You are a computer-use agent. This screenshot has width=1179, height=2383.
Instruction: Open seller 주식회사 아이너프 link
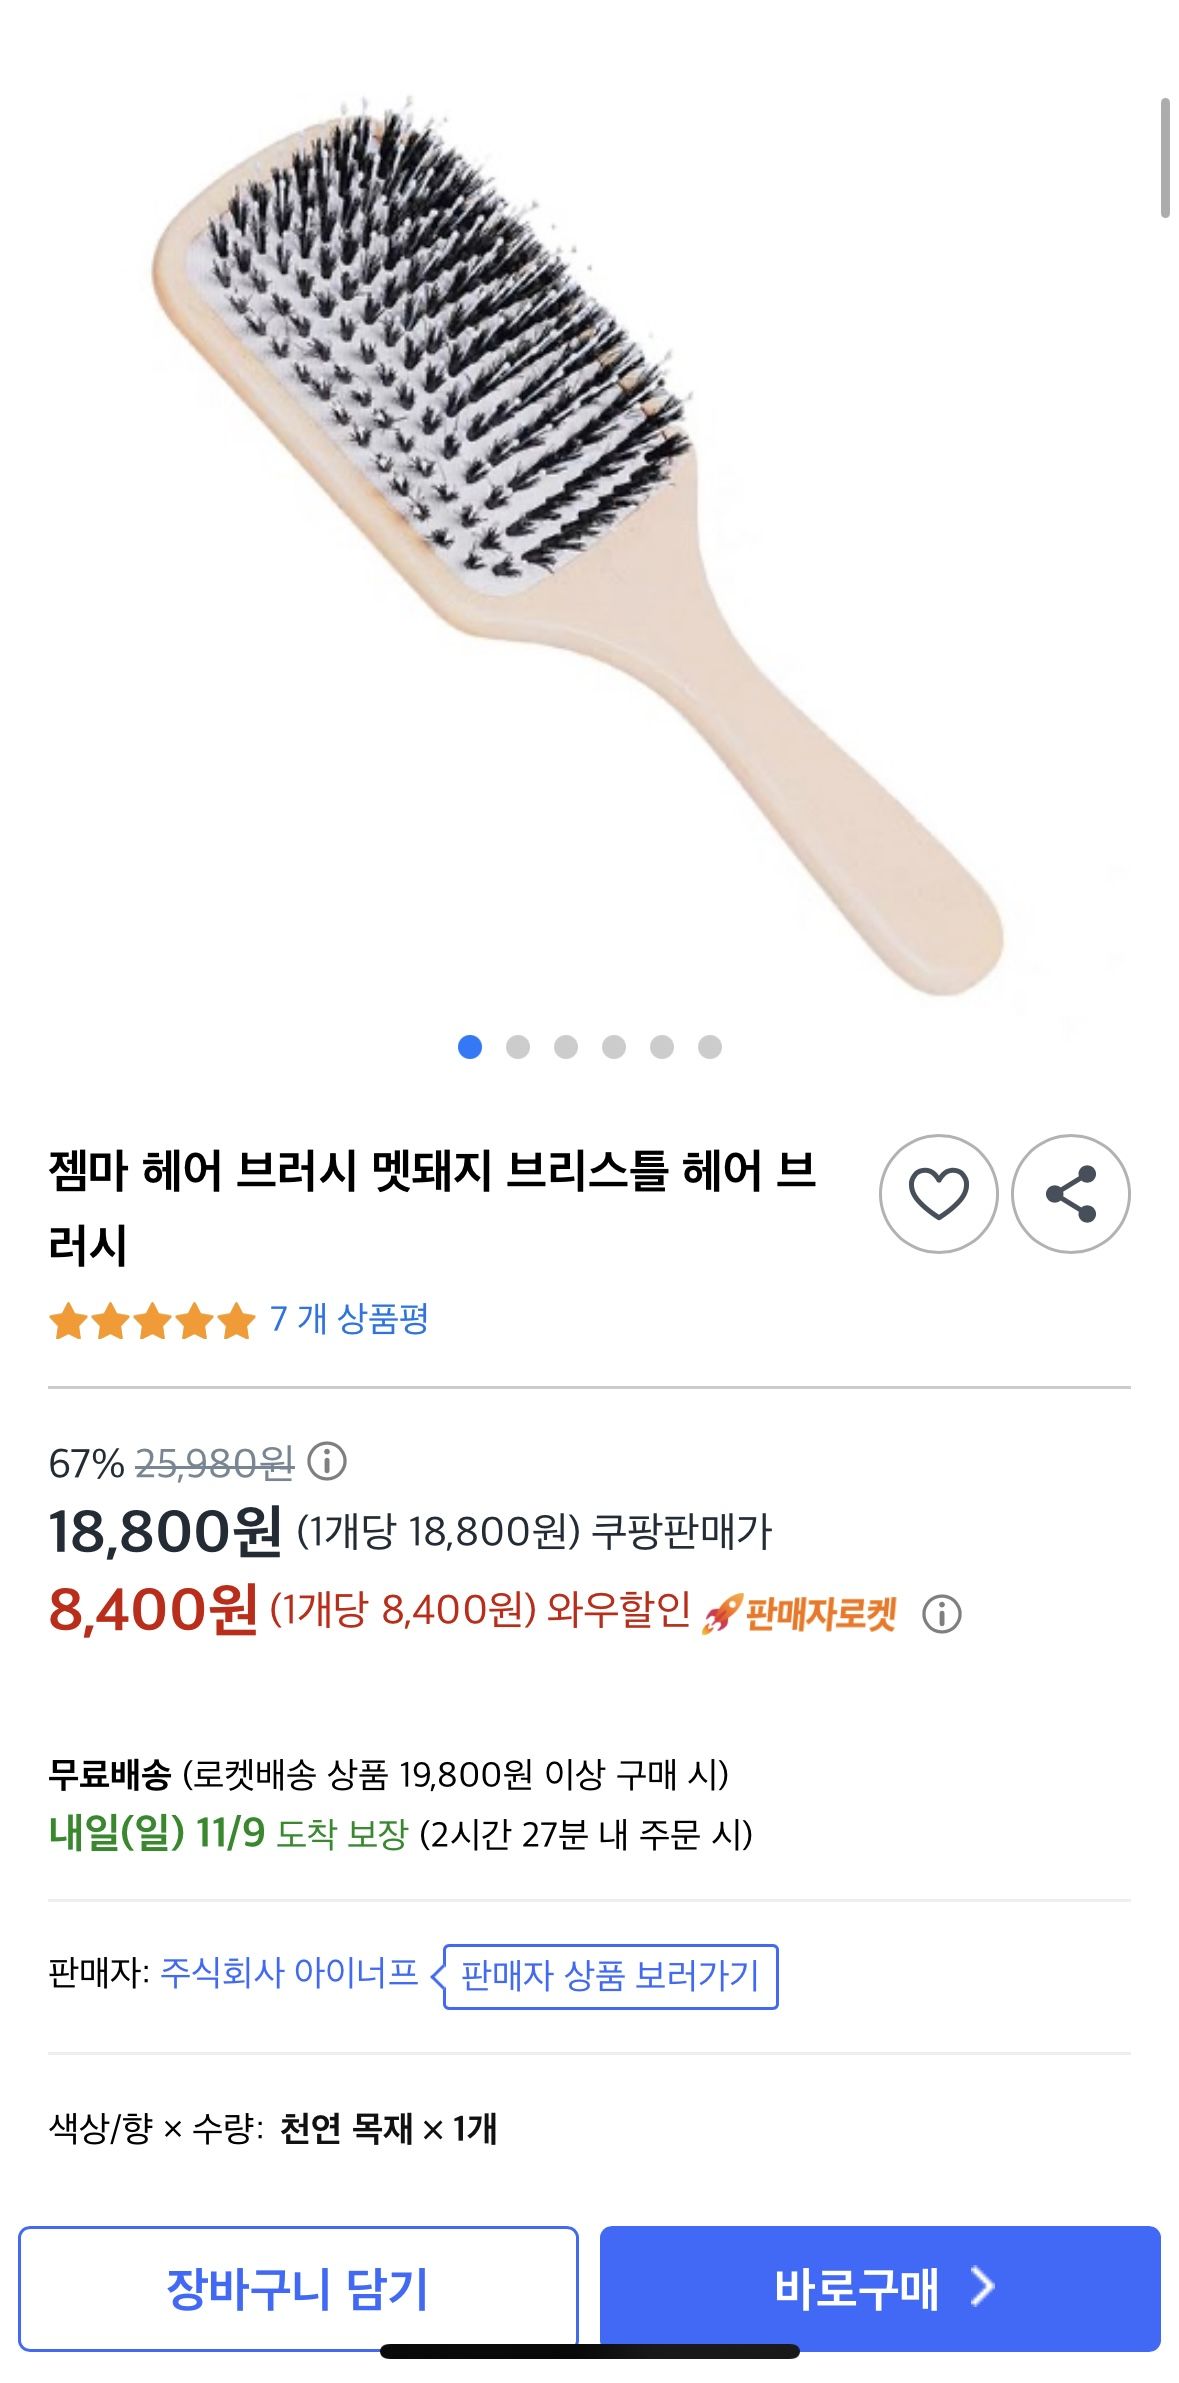coord(289,1972)
